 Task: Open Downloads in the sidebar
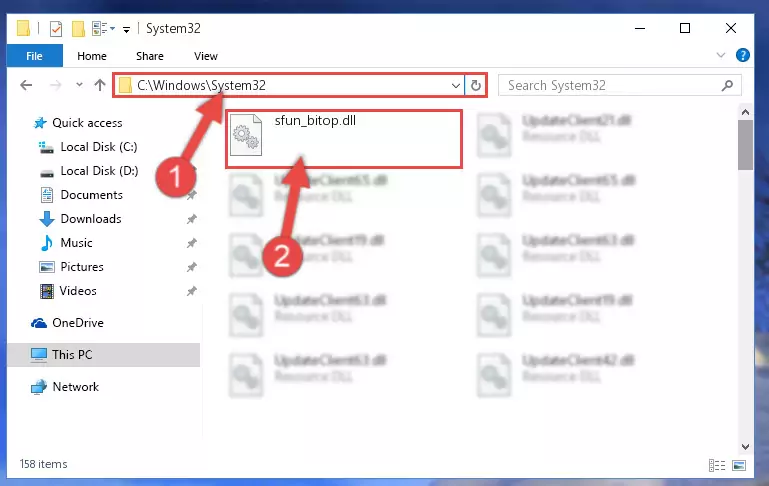(91, 219)
